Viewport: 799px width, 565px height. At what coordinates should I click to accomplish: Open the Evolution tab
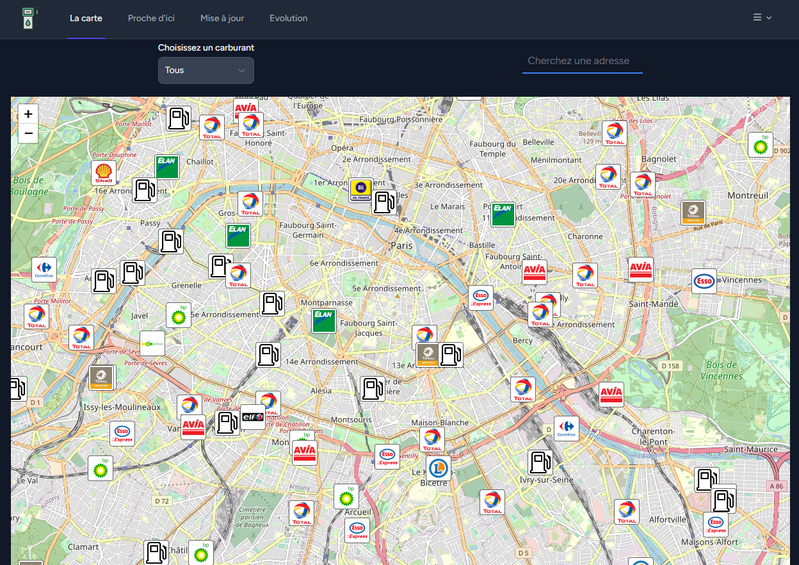(x=288, y=18)
